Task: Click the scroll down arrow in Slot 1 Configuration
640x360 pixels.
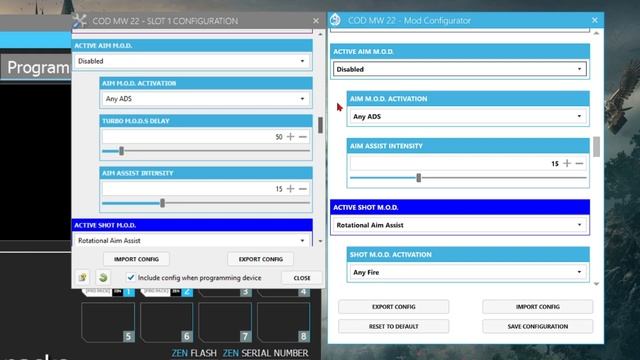Action: click(x=320, y=241)
